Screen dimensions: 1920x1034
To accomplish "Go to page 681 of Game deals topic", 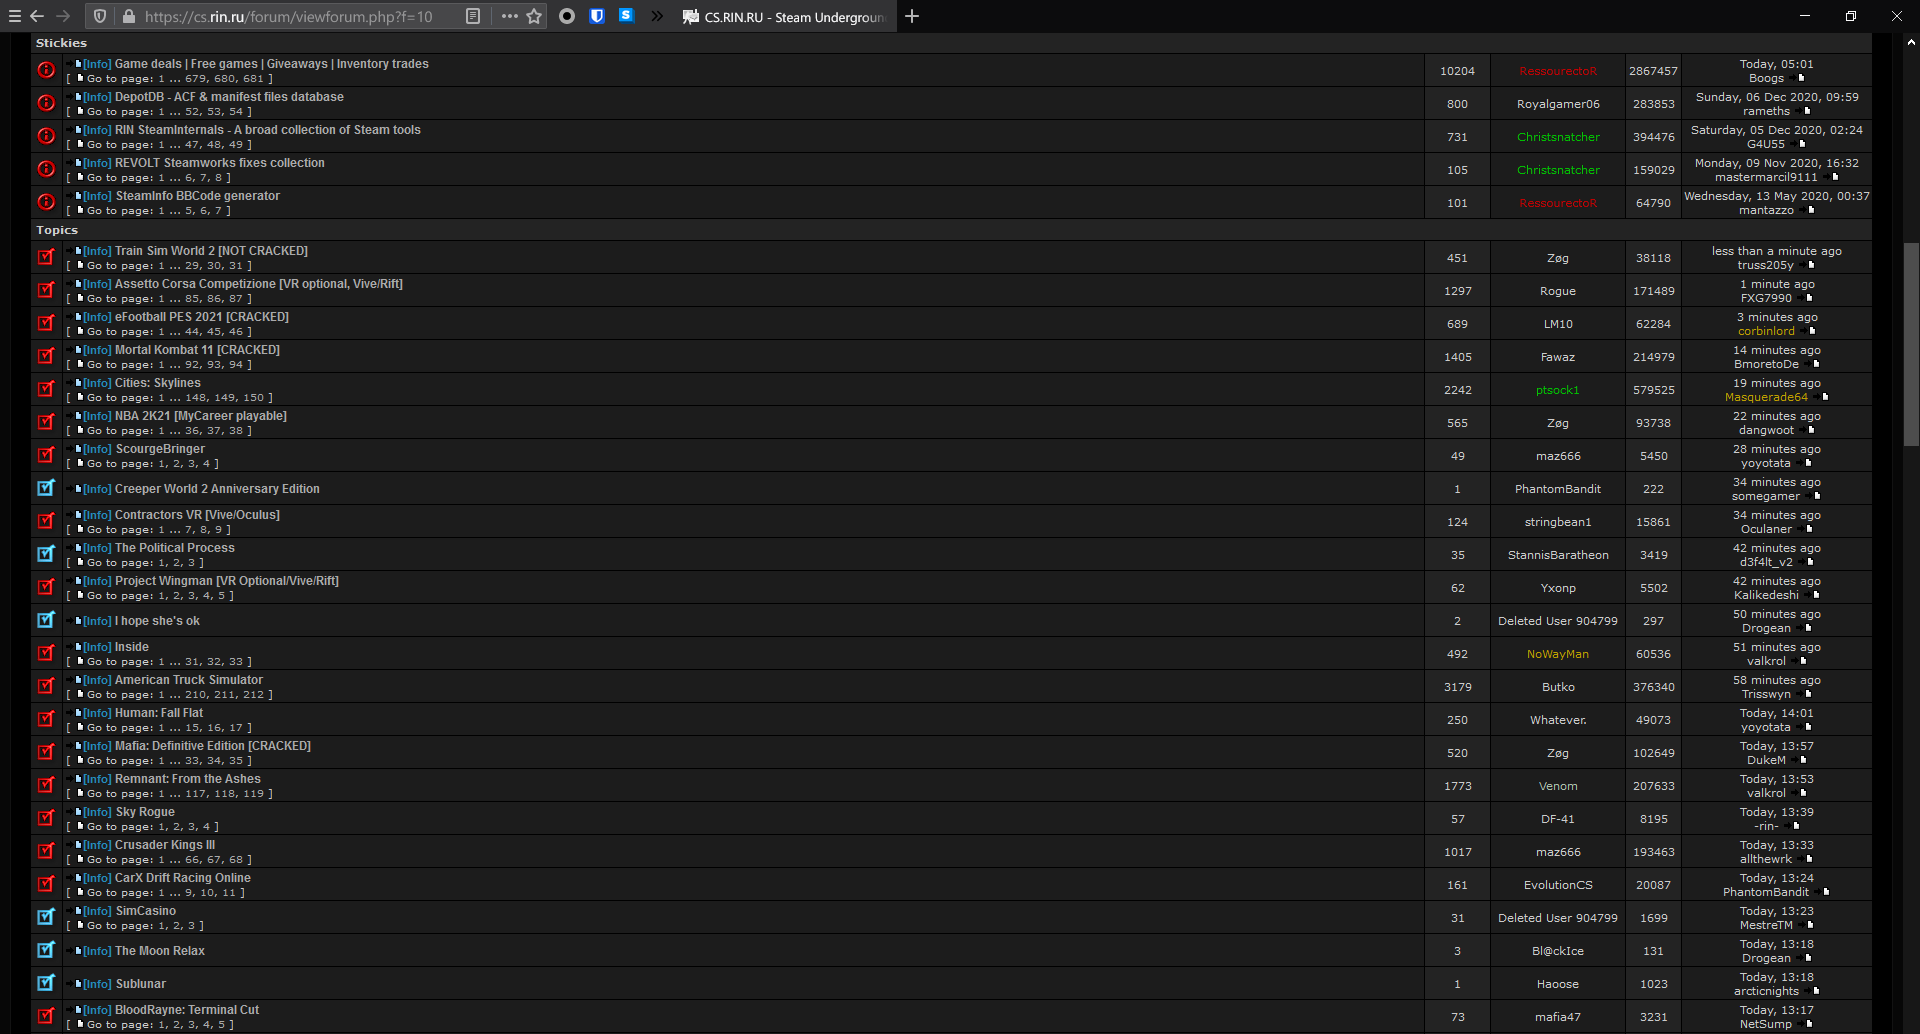I will tap(253, 79).
